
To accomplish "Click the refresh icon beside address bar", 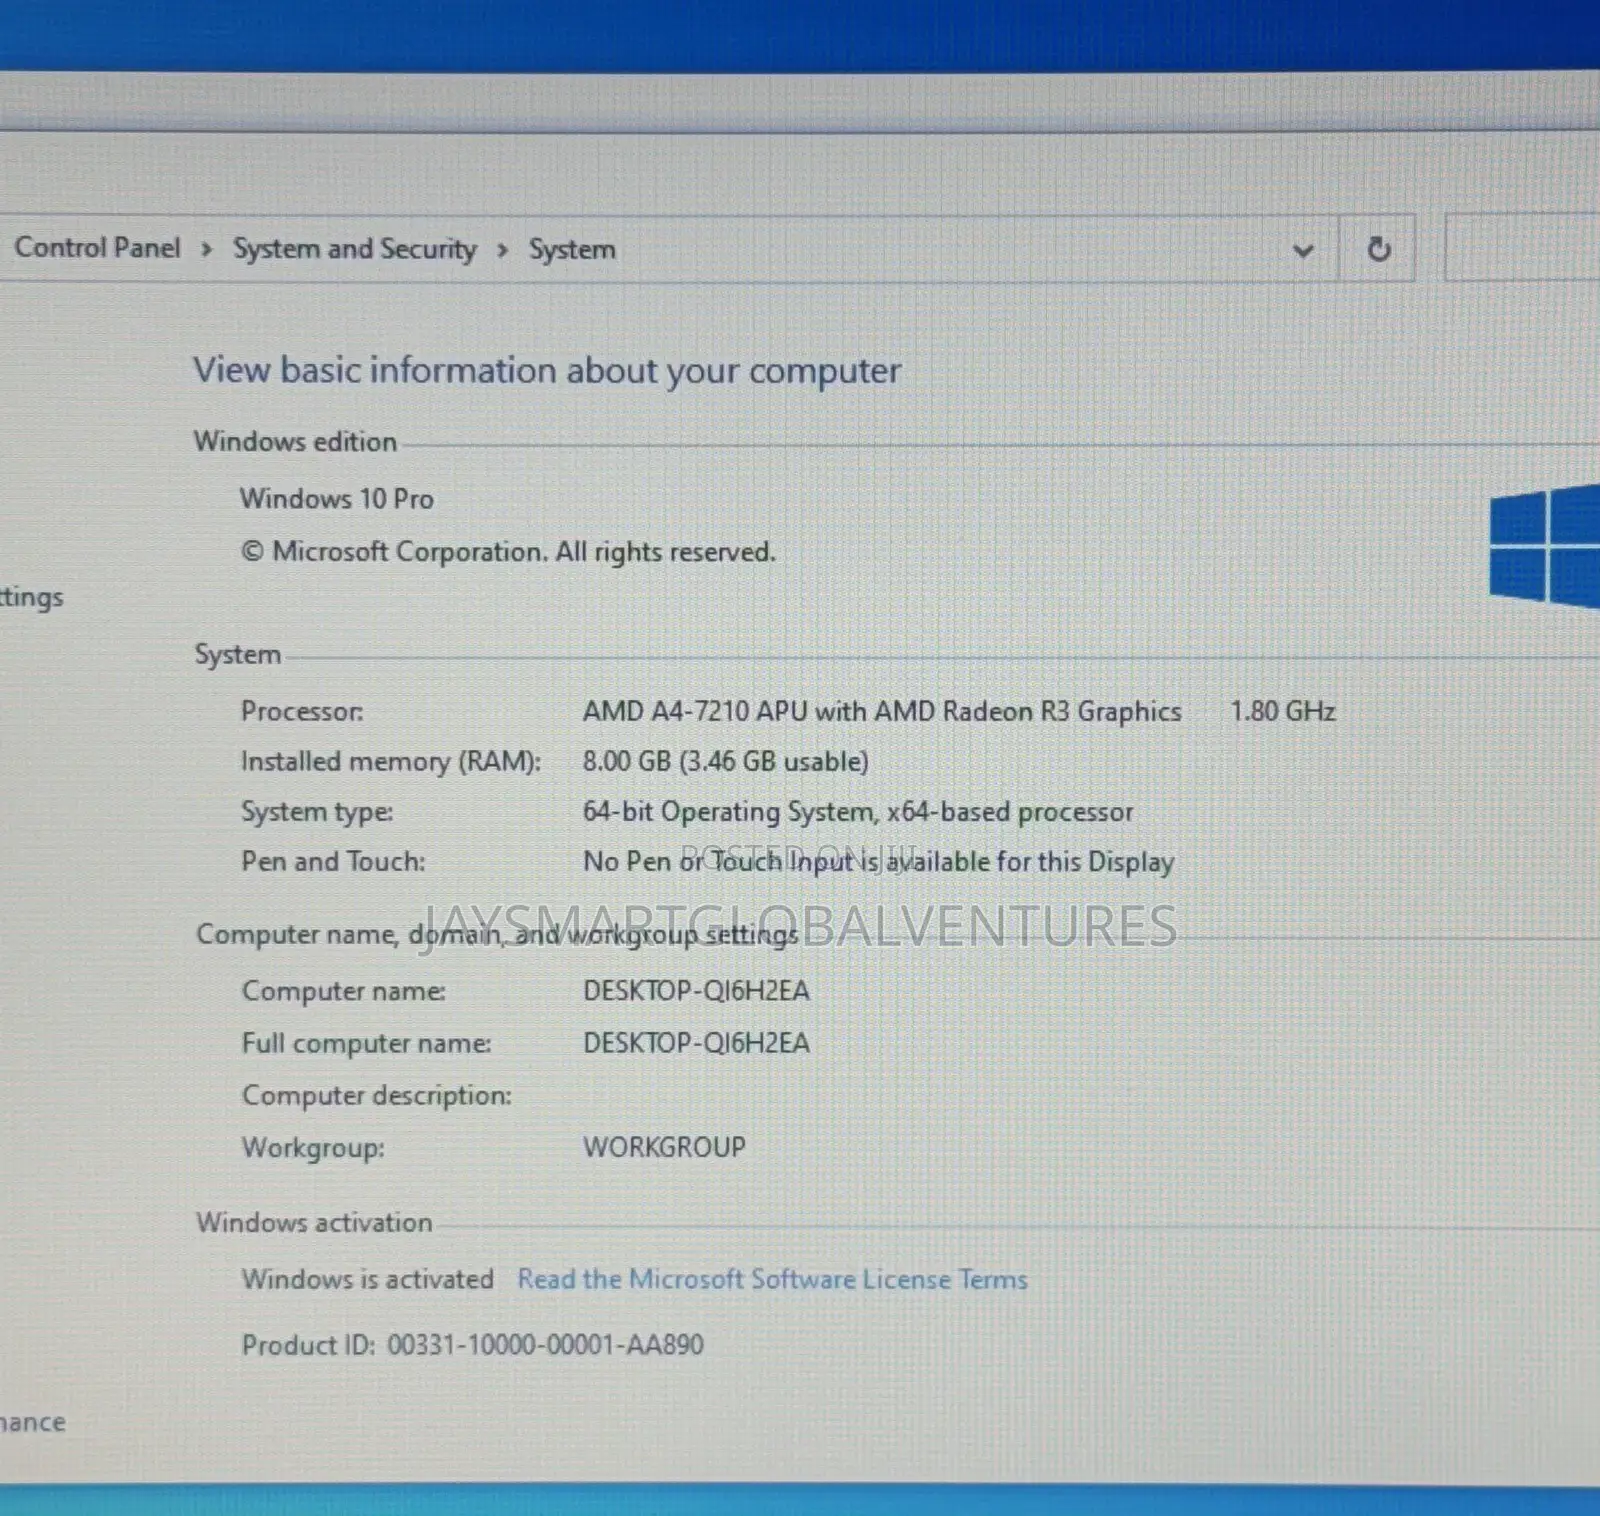I will [x=1378, y=248].
